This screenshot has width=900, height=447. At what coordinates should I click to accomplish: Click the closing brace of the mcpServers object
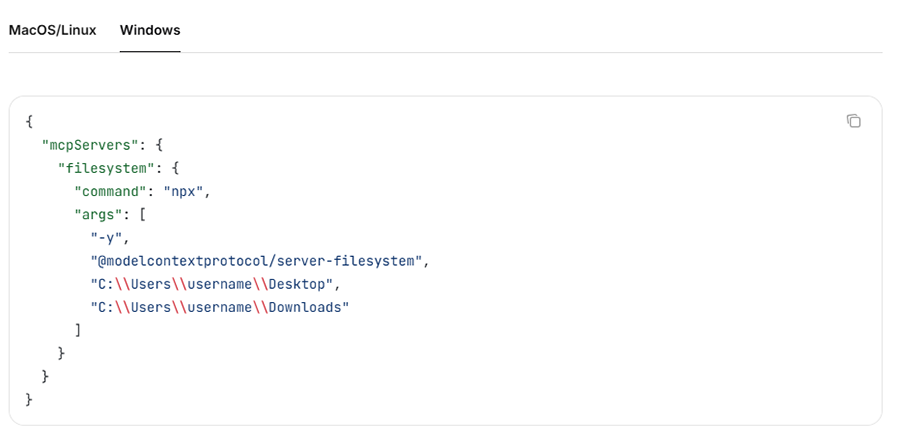[46, 377]
